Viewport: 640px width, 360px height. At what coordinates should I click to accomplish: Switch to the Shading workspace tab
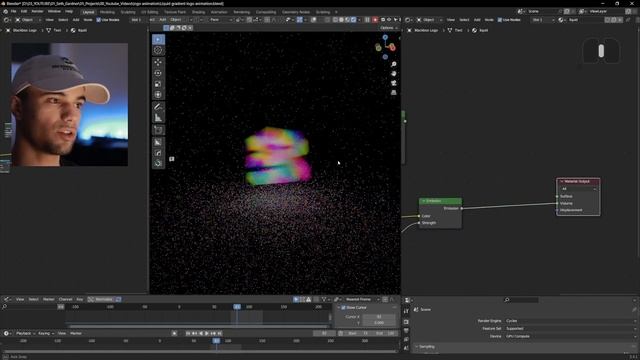(x=198, y=12)
